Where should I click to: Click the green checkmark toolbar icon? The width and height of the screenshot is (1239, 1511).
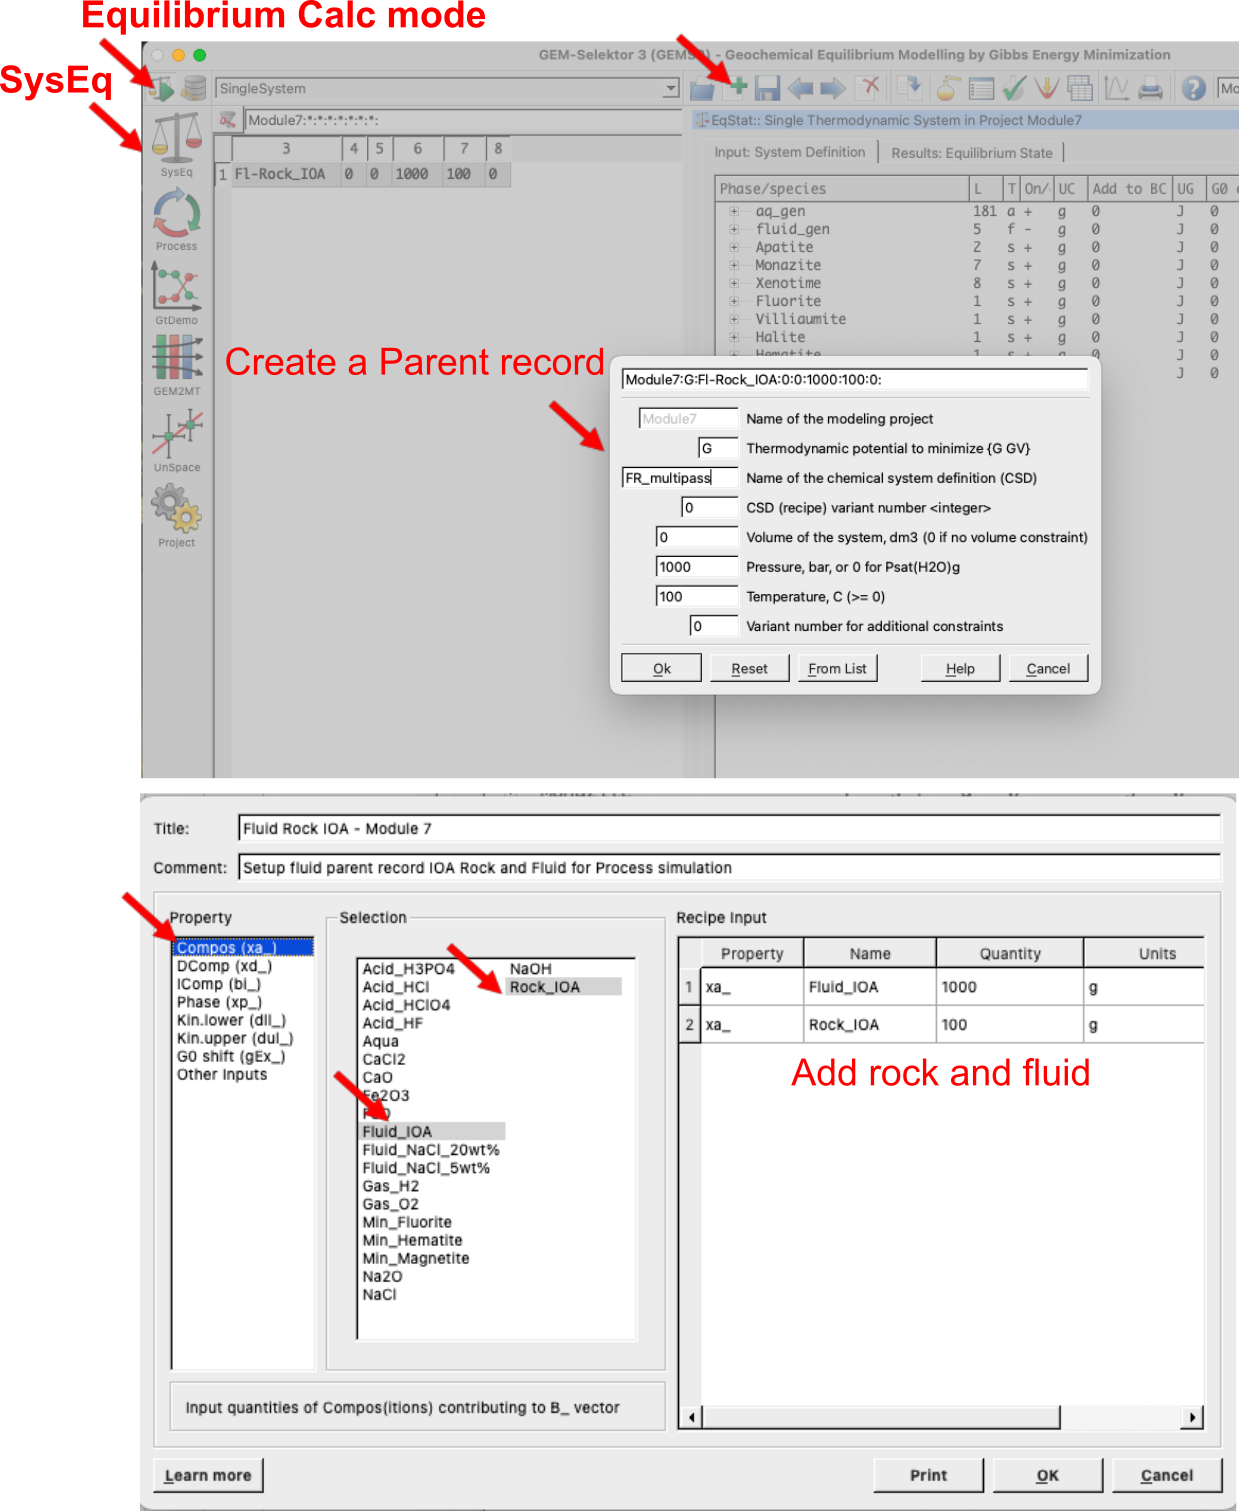click(1014, 88)
